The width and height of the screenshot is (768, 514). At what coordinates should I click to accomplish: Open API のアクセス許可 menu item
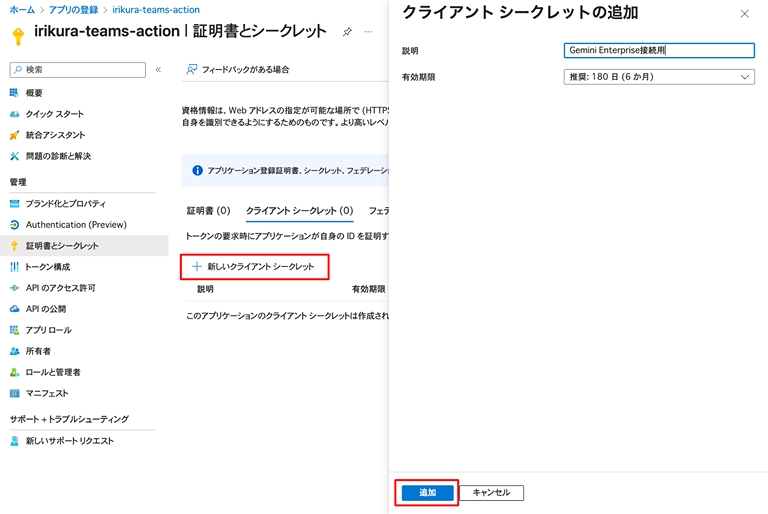pos(60,288)
